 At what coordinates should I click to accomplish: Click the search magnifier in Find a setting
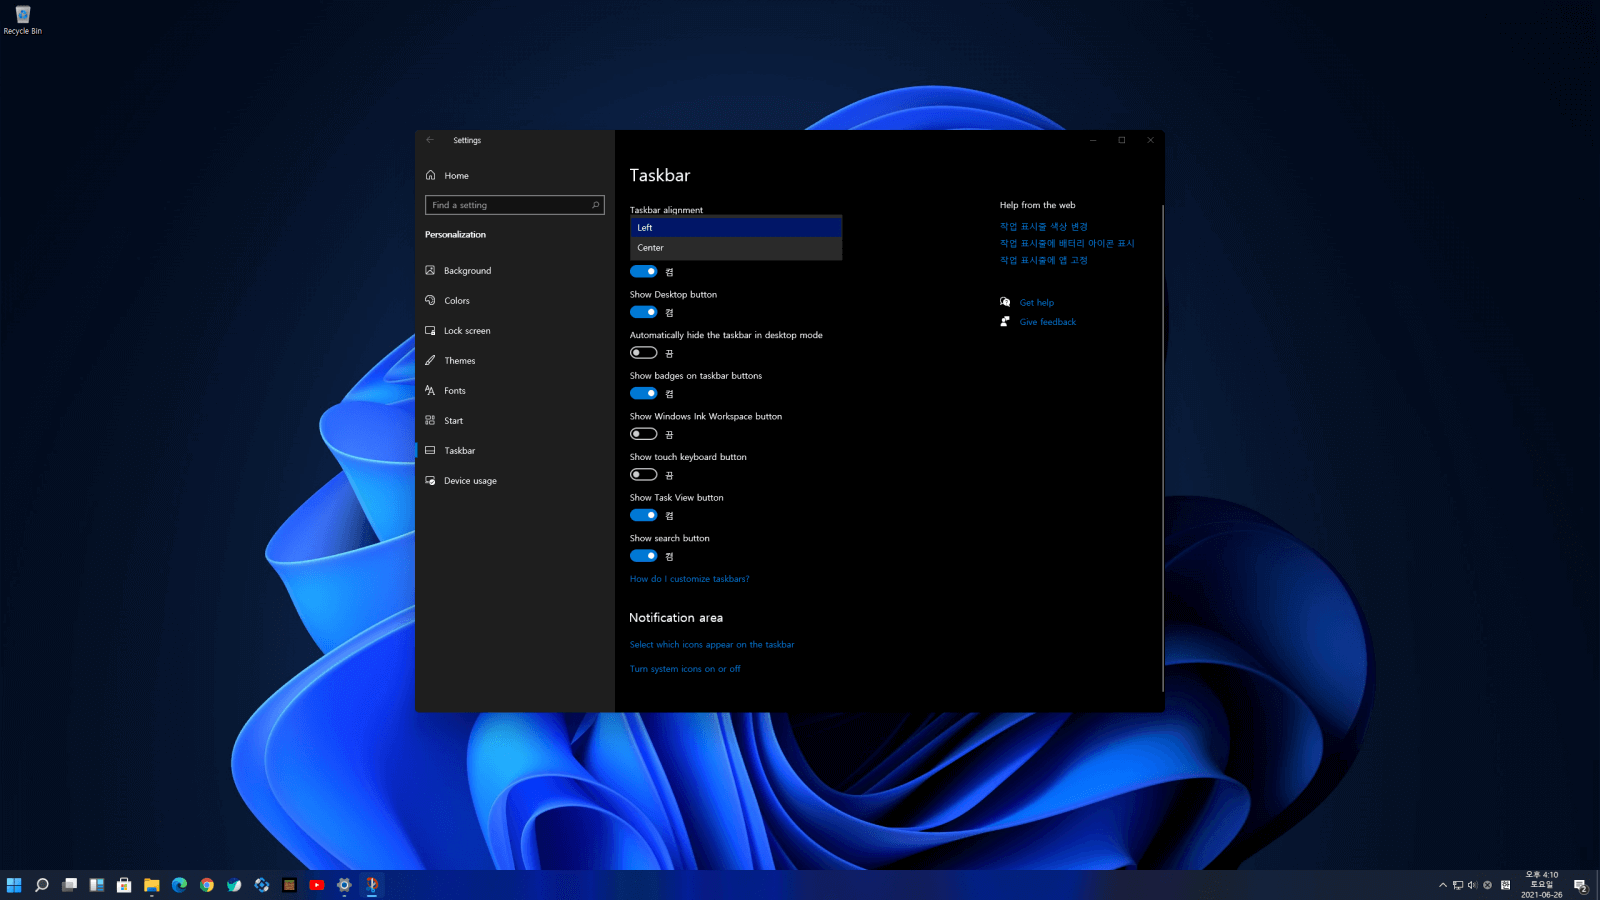point(595,205)
